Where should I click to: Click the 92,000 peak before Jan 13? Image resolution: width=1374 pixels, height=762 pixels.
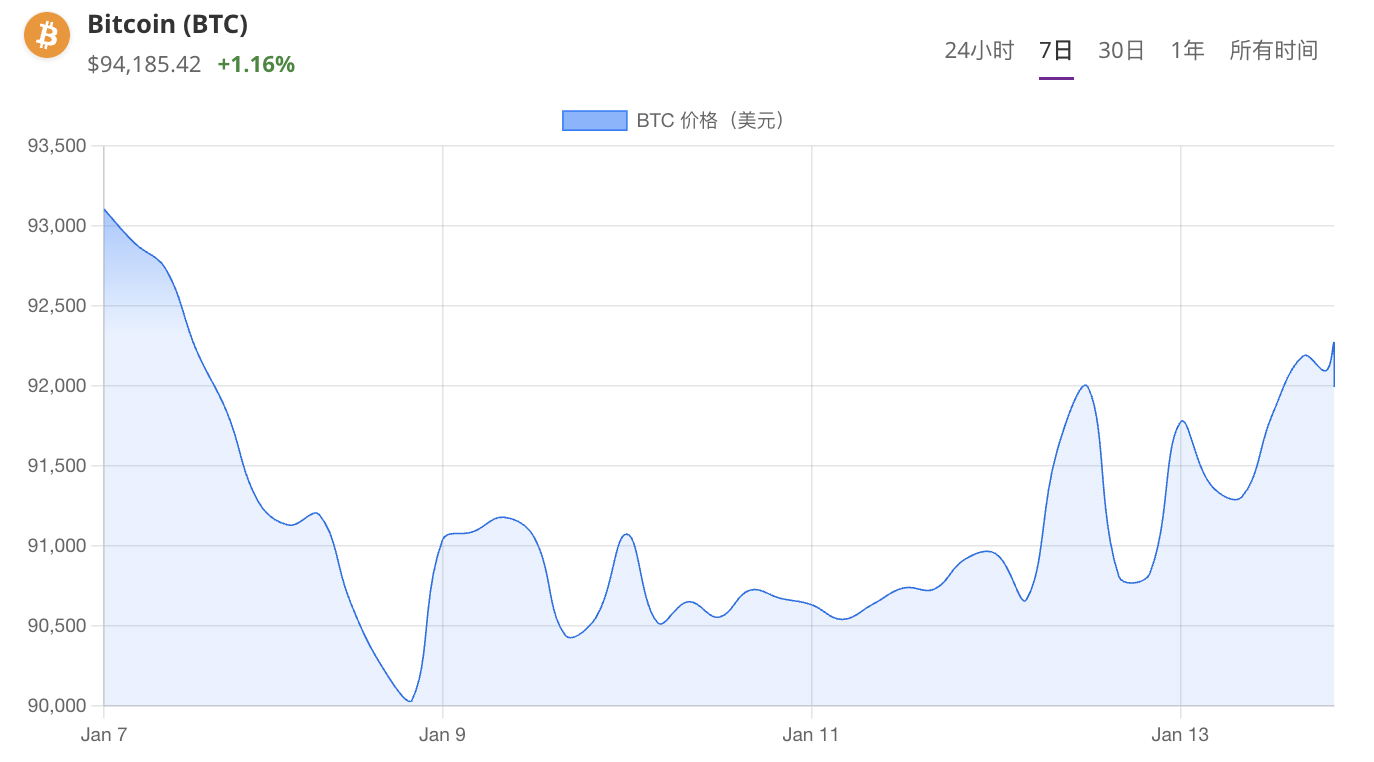click(x=1085, y=385)
